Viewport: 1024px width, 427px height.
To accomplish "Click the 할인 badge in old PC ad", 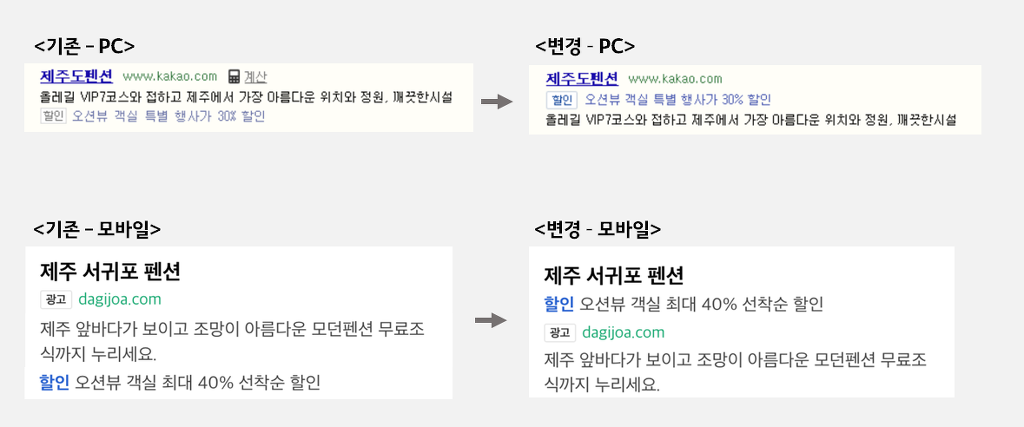I will tap(53, 116).
